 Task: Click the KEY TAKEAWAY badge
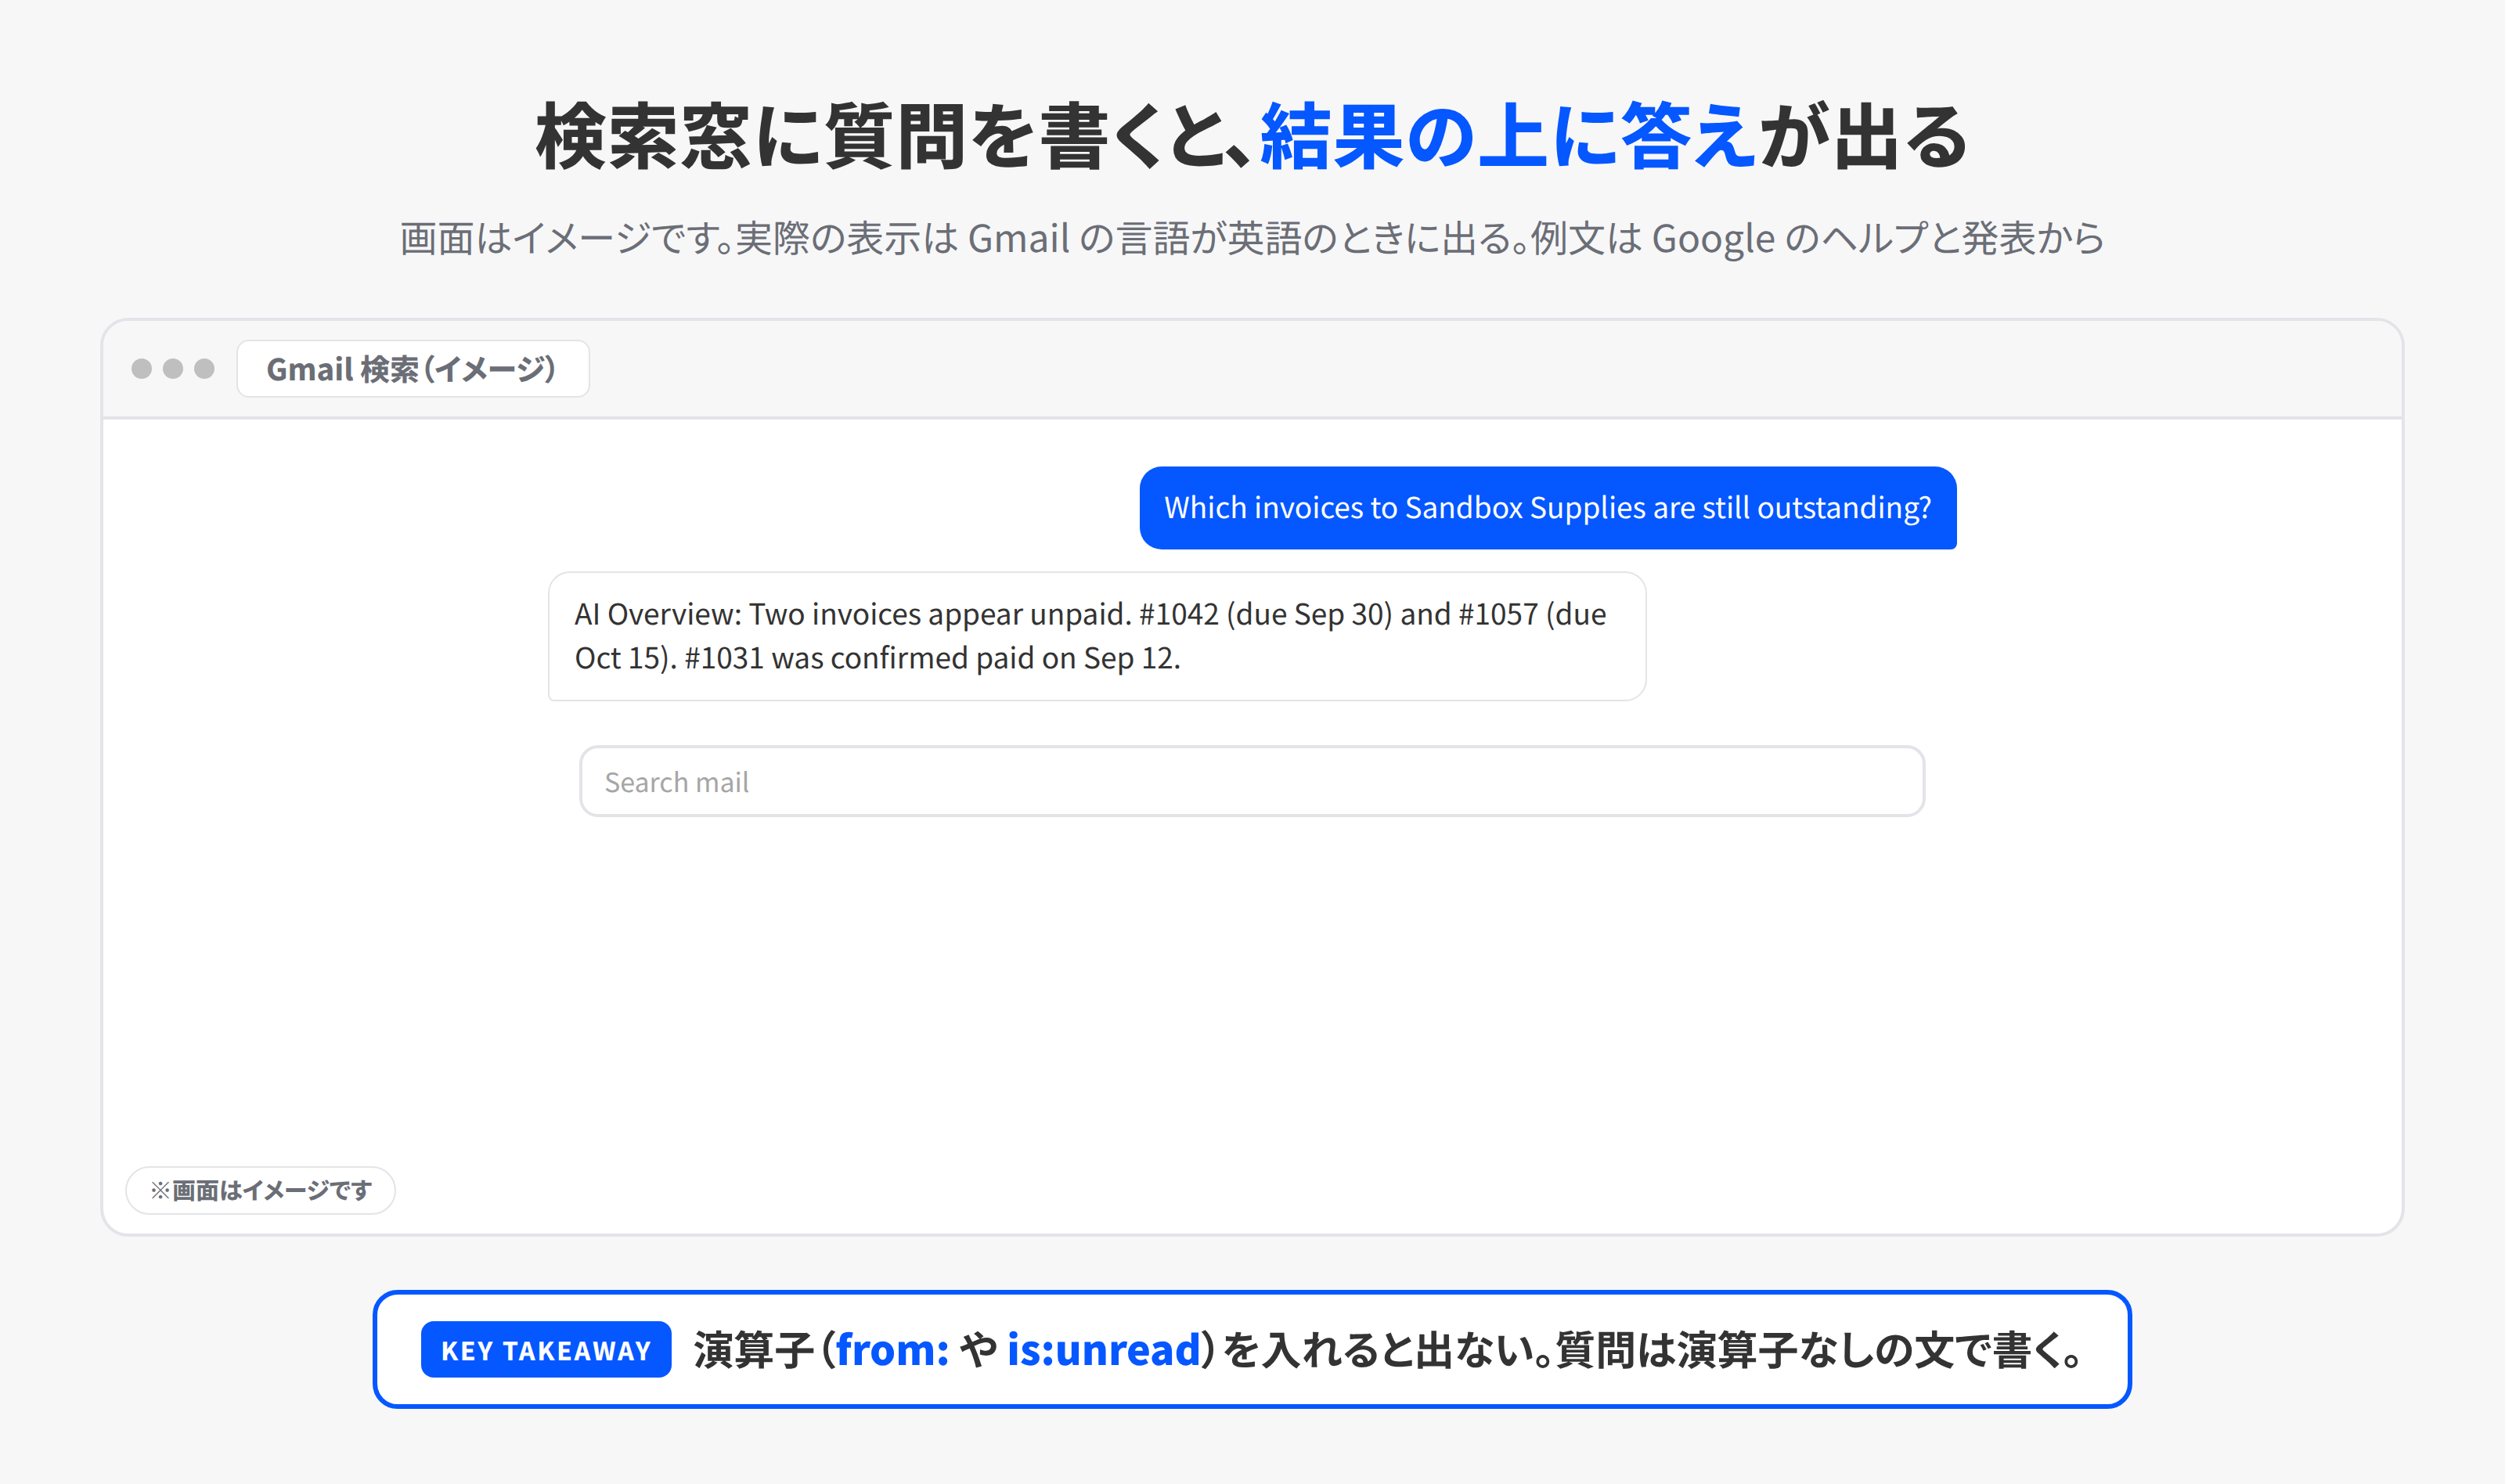coord(546,1349)
